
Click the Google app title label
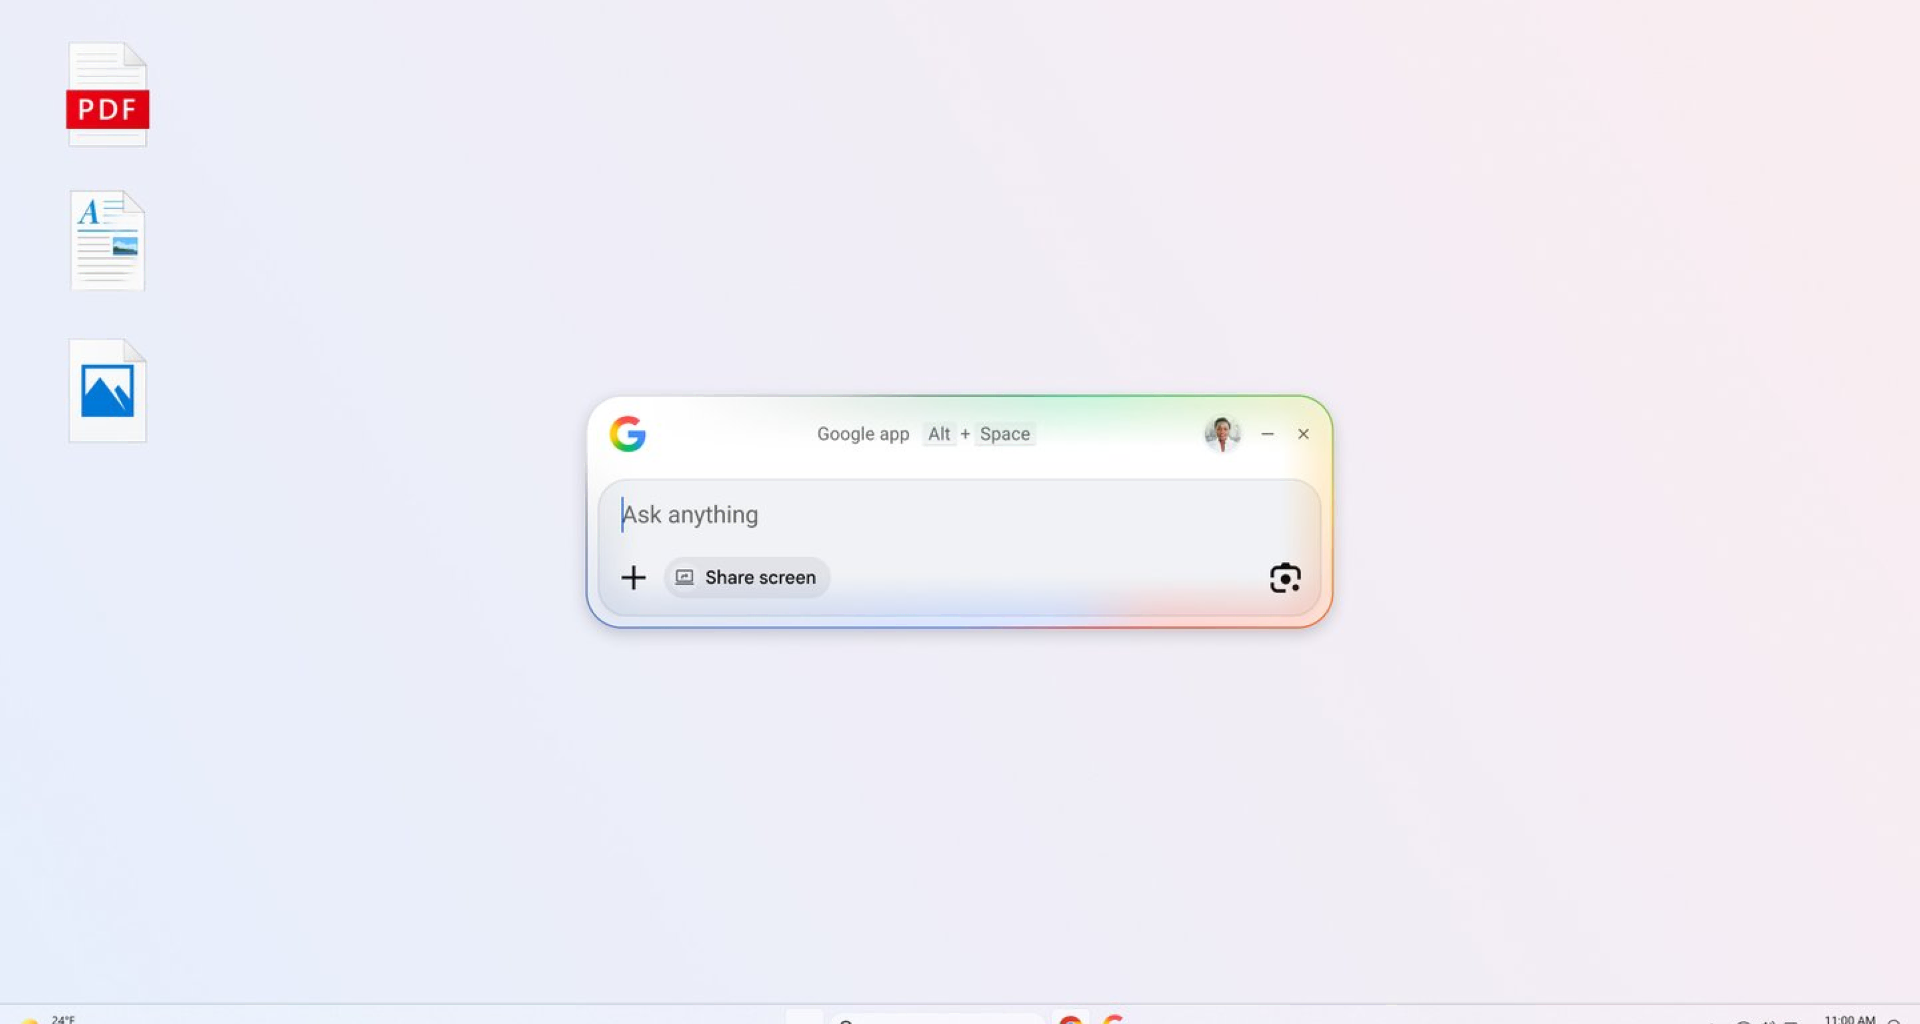863,434
